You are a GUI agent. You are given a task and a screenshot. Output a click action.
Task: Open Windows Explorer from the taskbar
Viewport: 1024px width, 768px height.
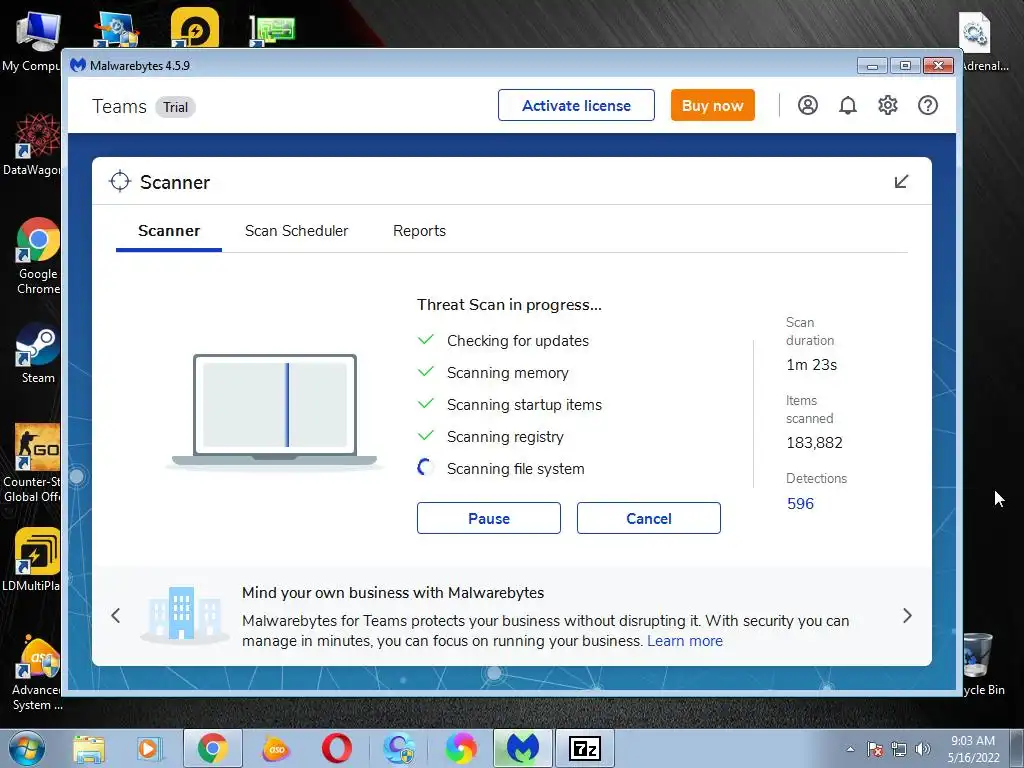(89, 749)
